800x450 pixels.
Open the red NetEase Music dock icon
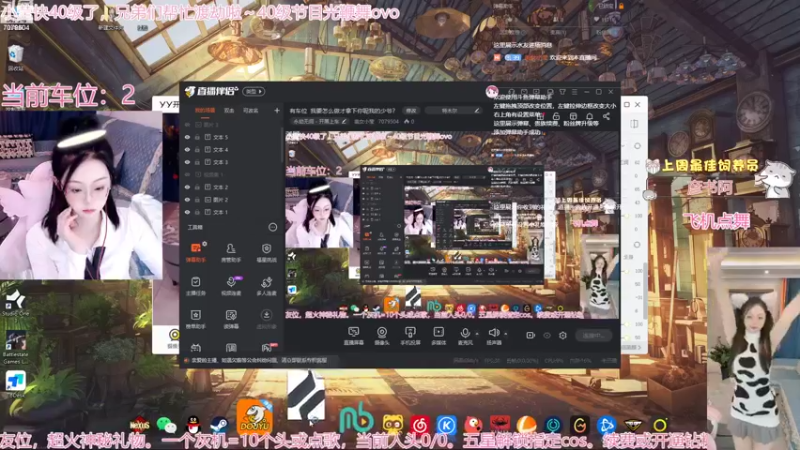point(420,424)
